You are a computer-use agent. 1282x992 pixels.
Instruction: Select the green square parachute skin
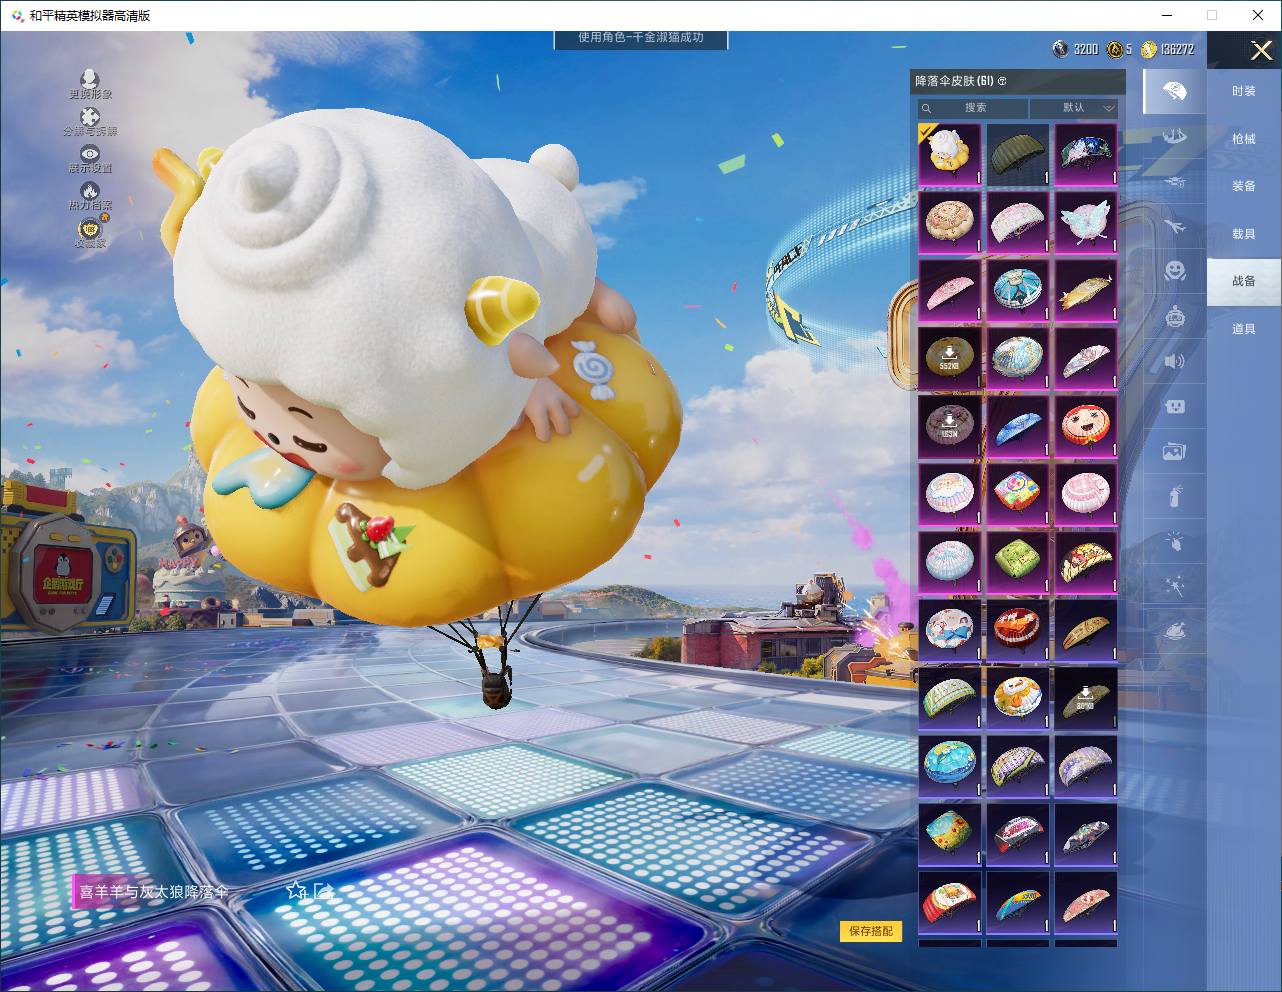tap(1018, 562)
